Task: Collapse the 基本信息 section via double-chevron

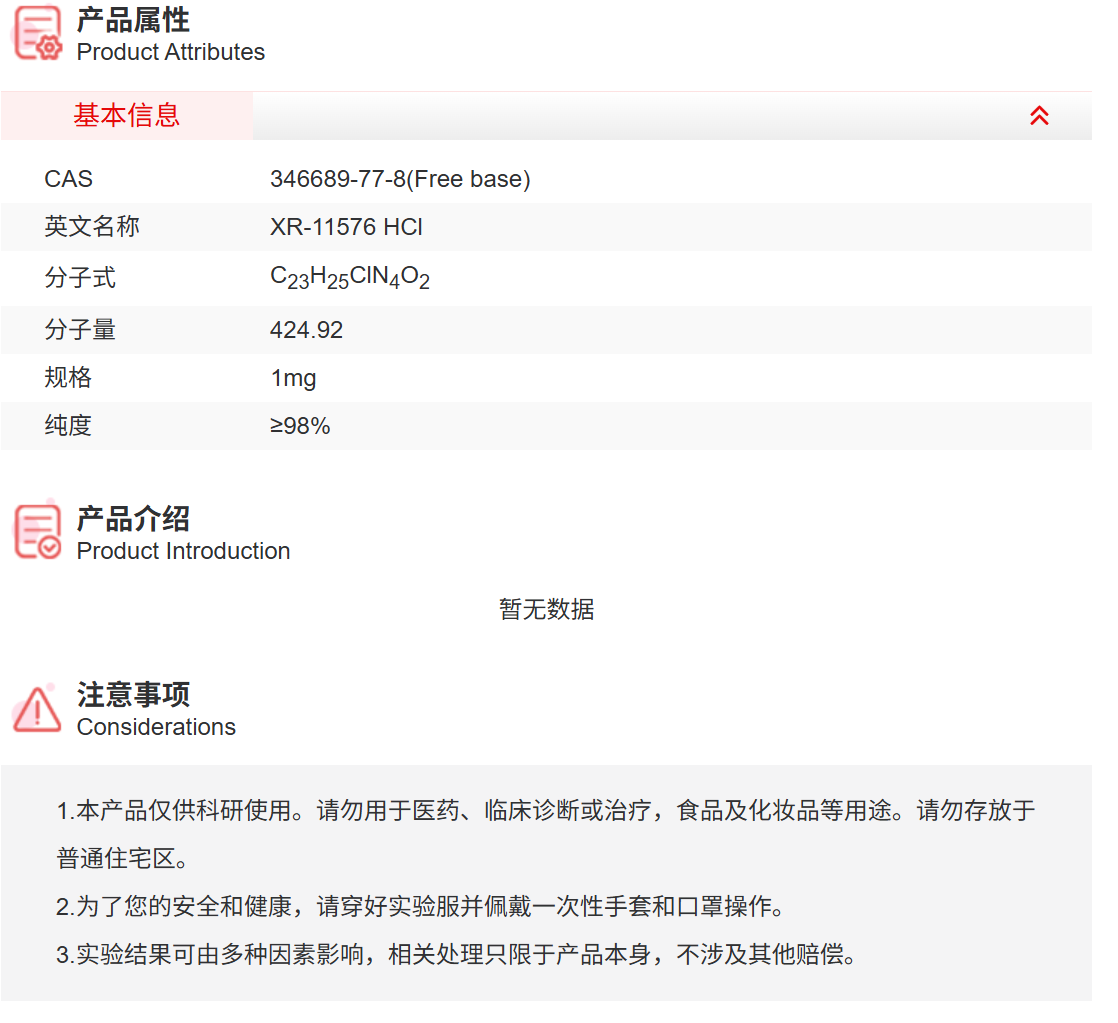Action: pos(1040,115)
